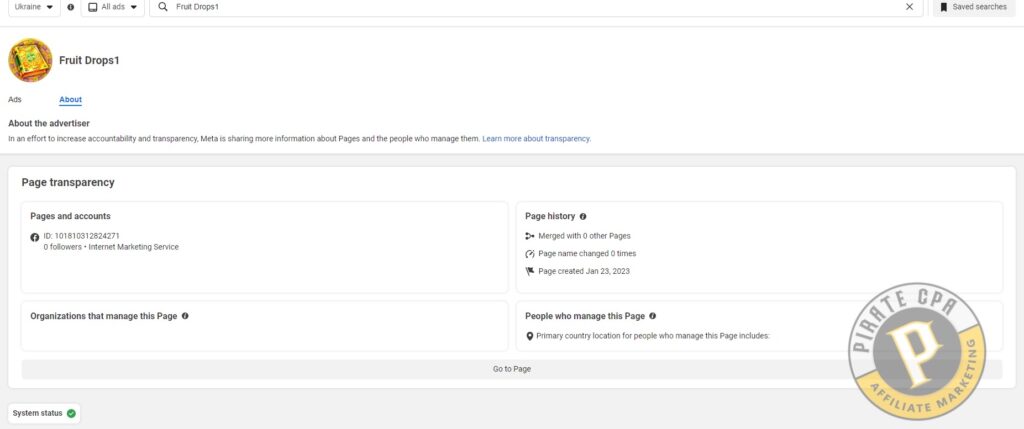Click the primary country location pin icon
Screen dimensions: 1024x429
click(530, 336)
